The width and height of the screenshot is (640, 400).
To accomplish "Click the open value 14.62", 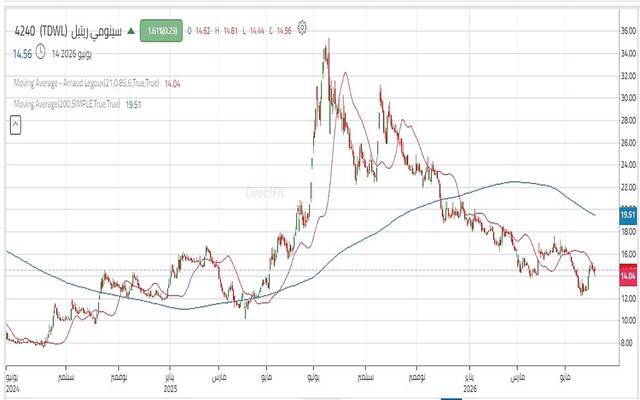I will (203, 31).
